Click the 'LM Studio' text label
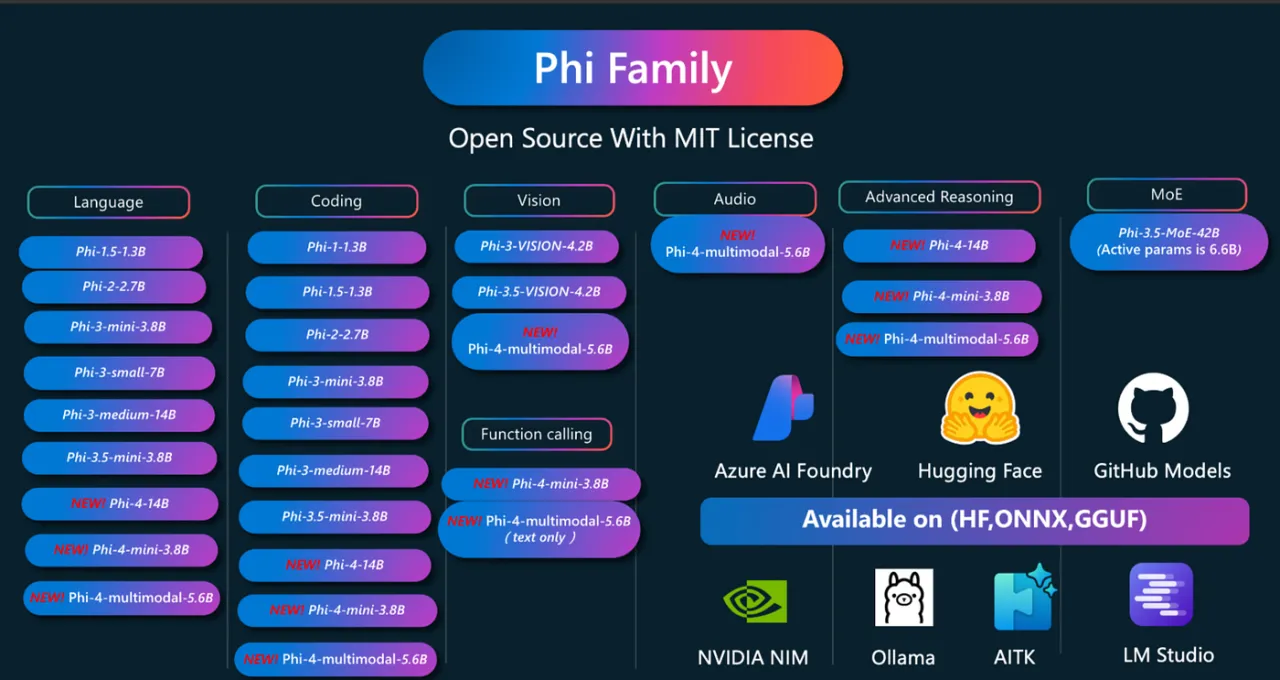Image resolution: width=1280 pixels, height=680 pixels. (1168, 655)
